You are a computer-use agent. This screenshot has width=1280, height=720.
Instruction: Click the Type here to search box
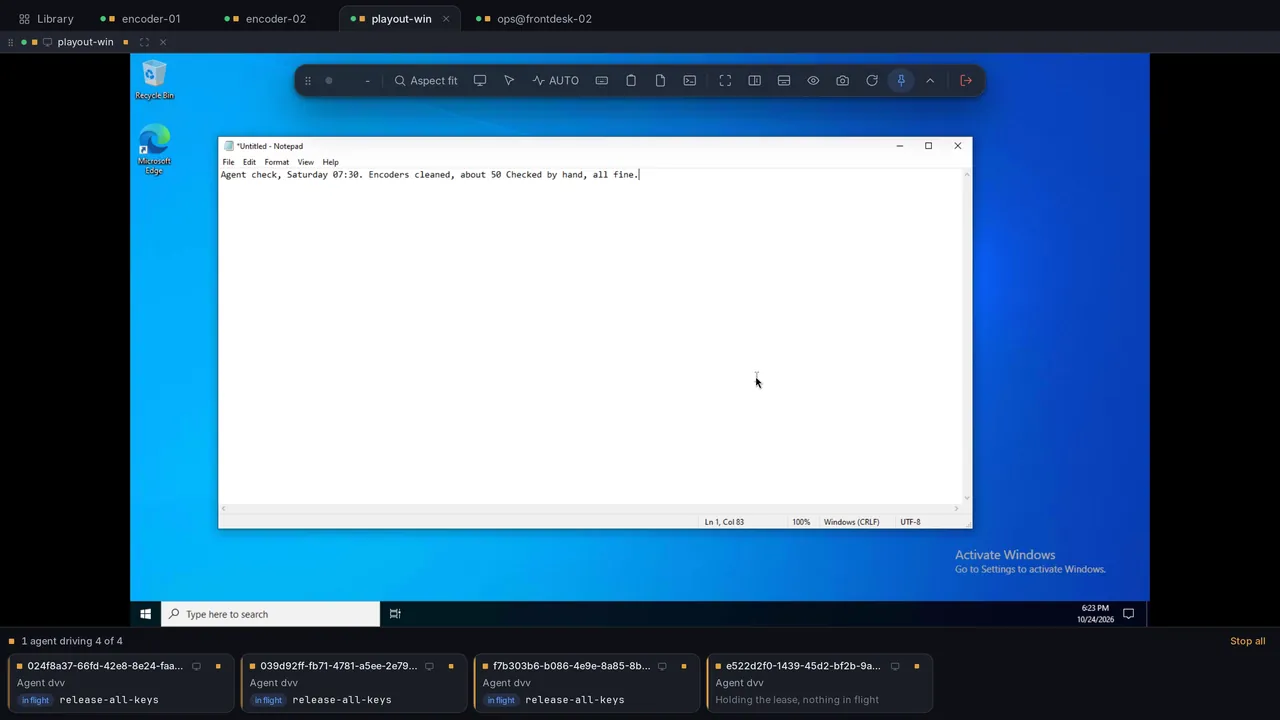point(271,614)
